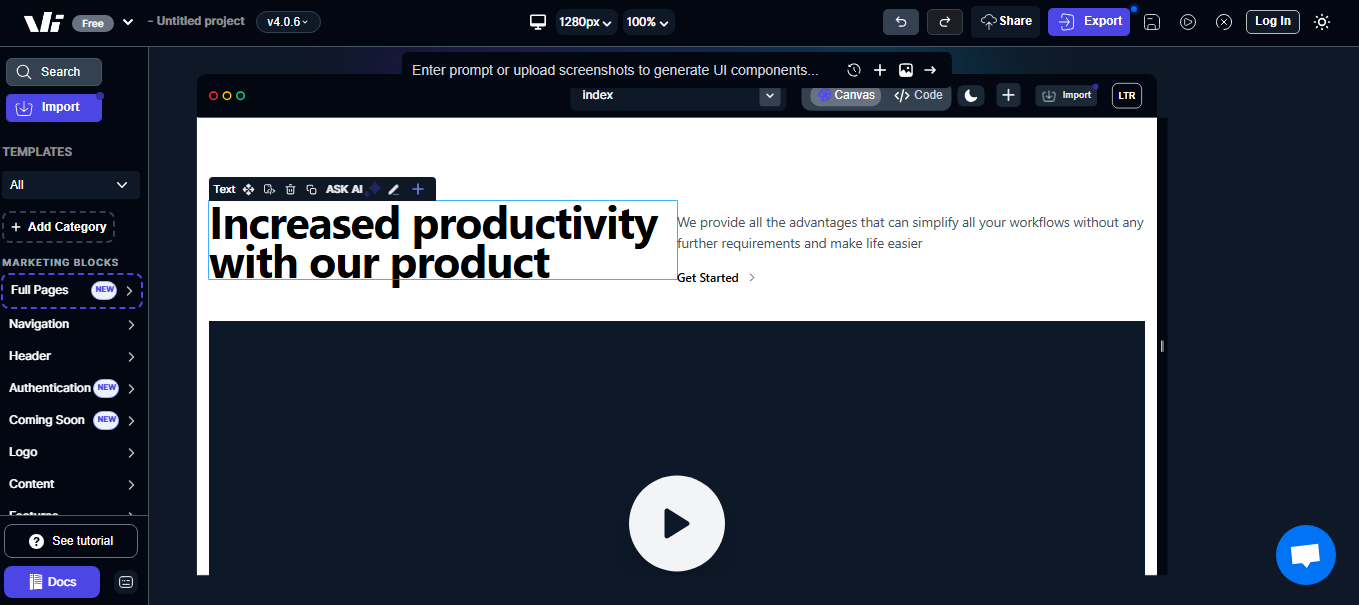Open the All templates filter dropdown
Screen dimensions: 1359x605
pyautogui.click(x=70, y=185)
